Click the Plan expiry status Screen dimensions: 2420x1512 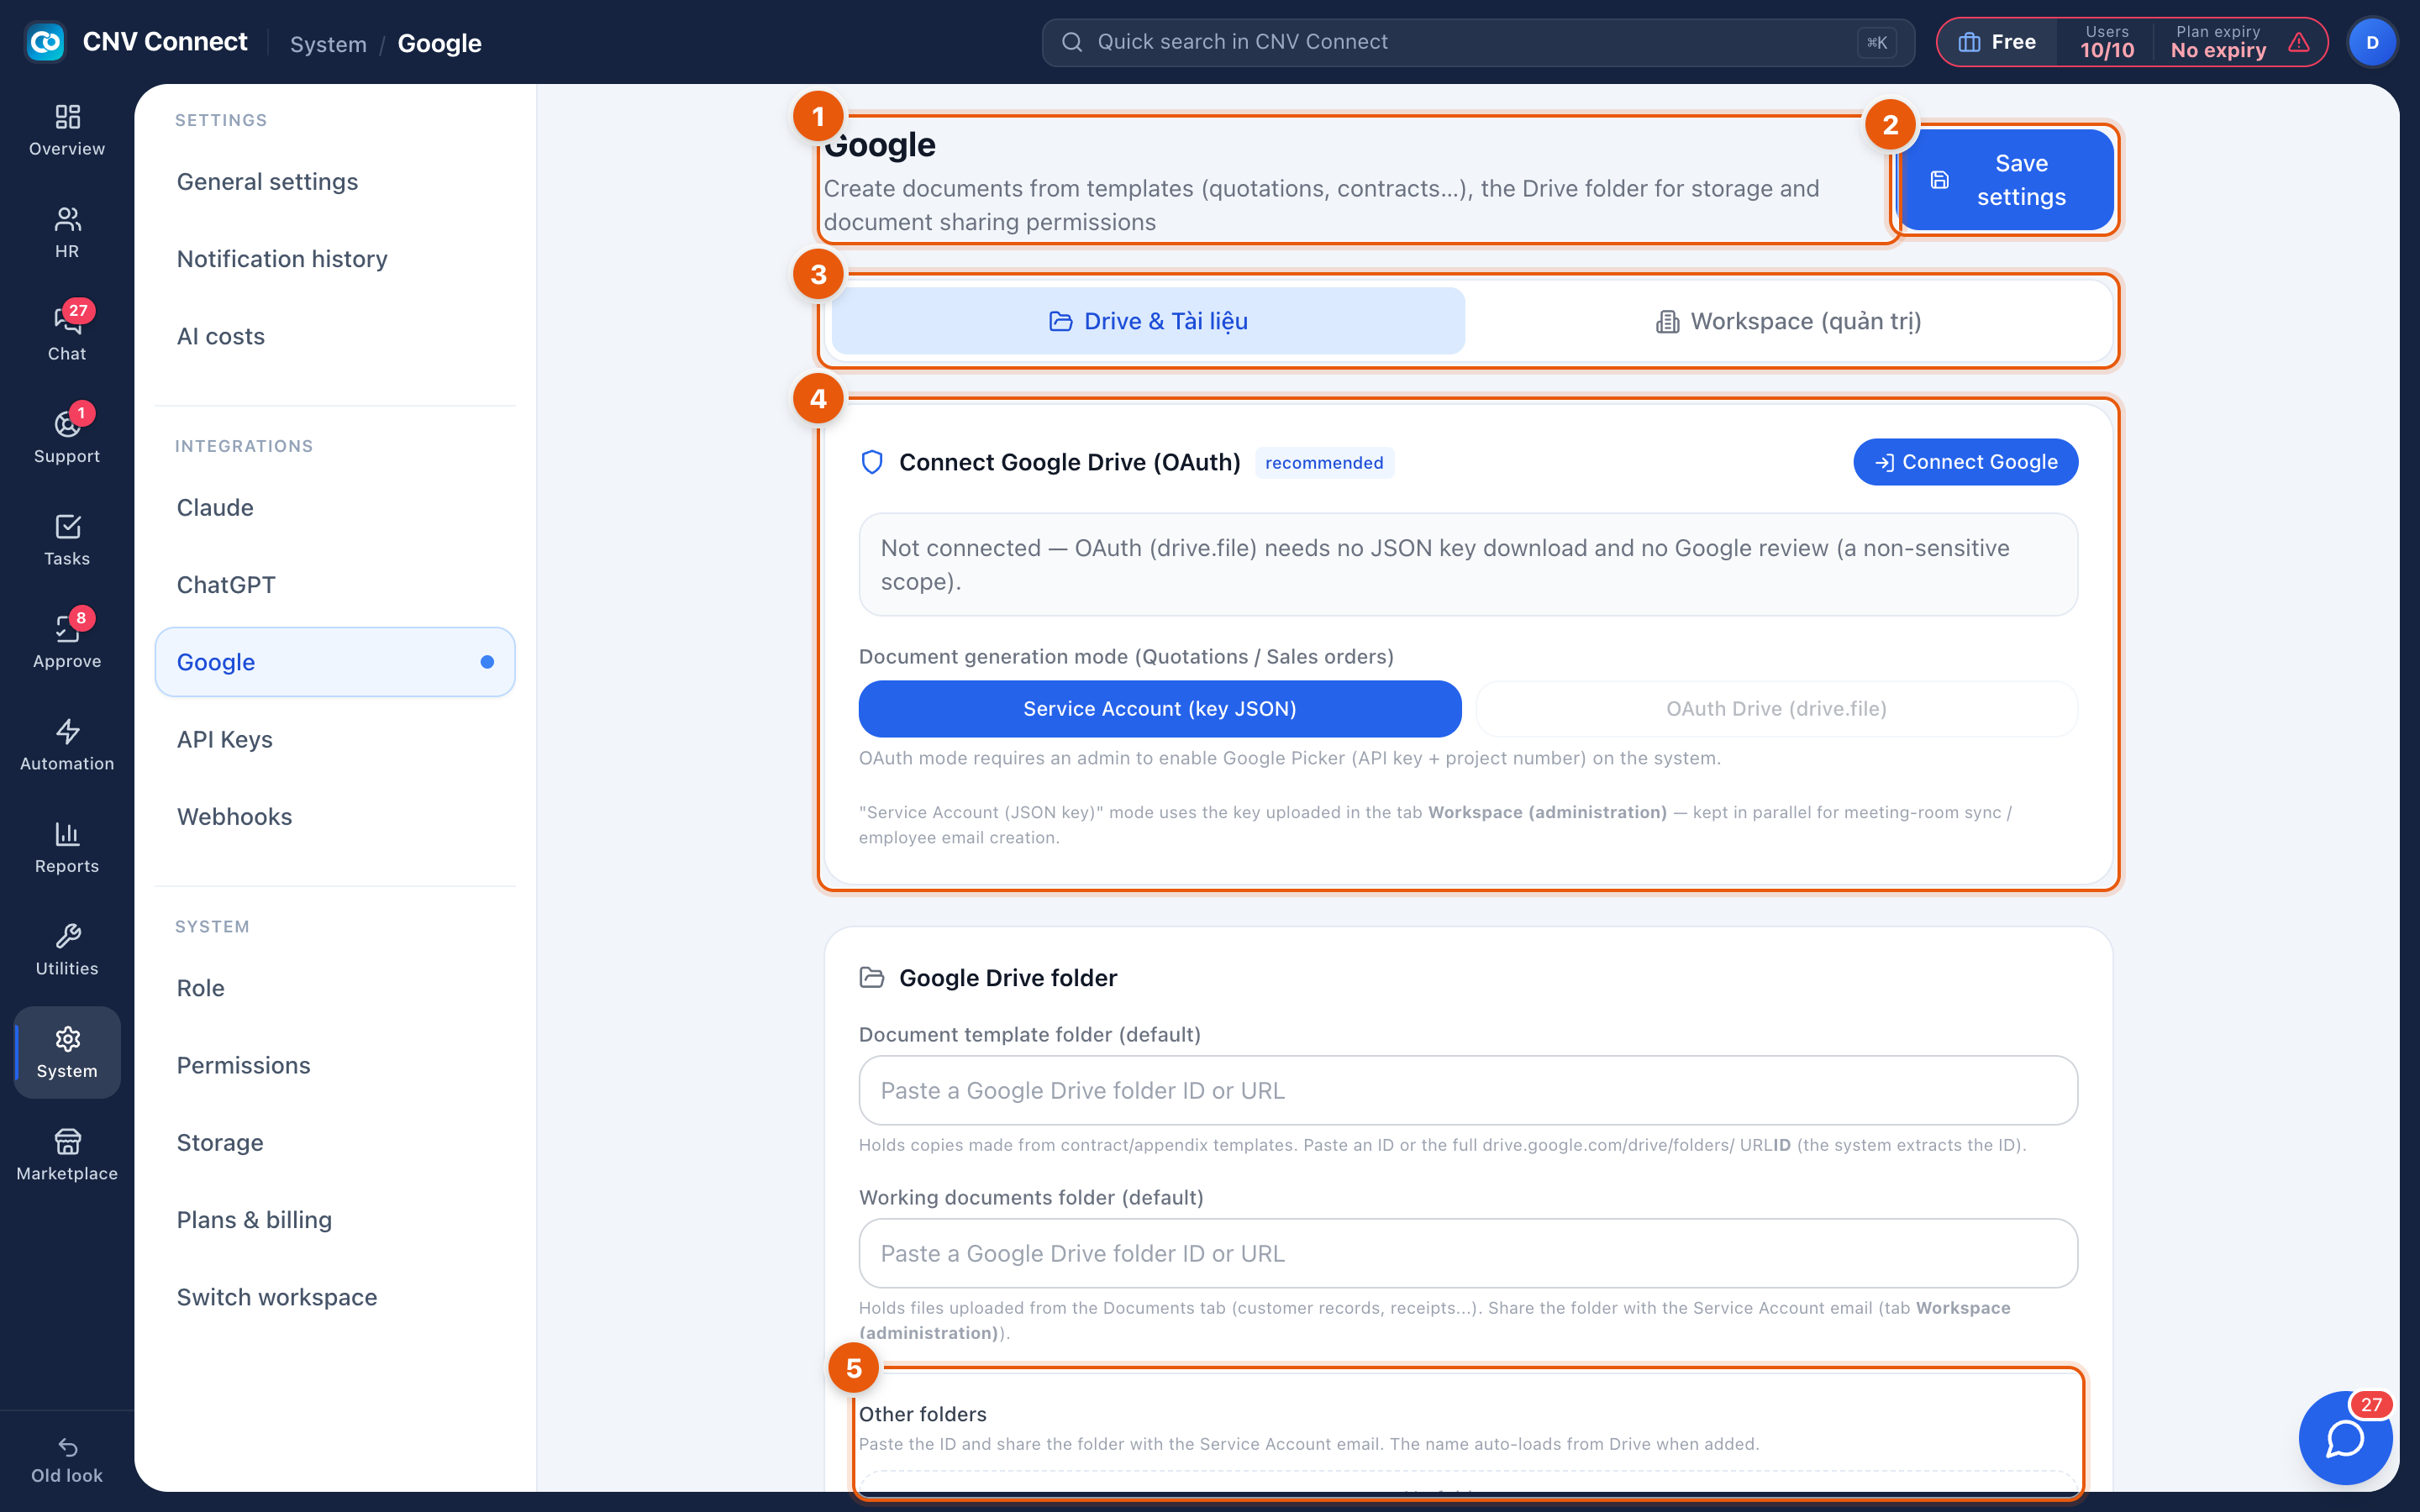2218,42
